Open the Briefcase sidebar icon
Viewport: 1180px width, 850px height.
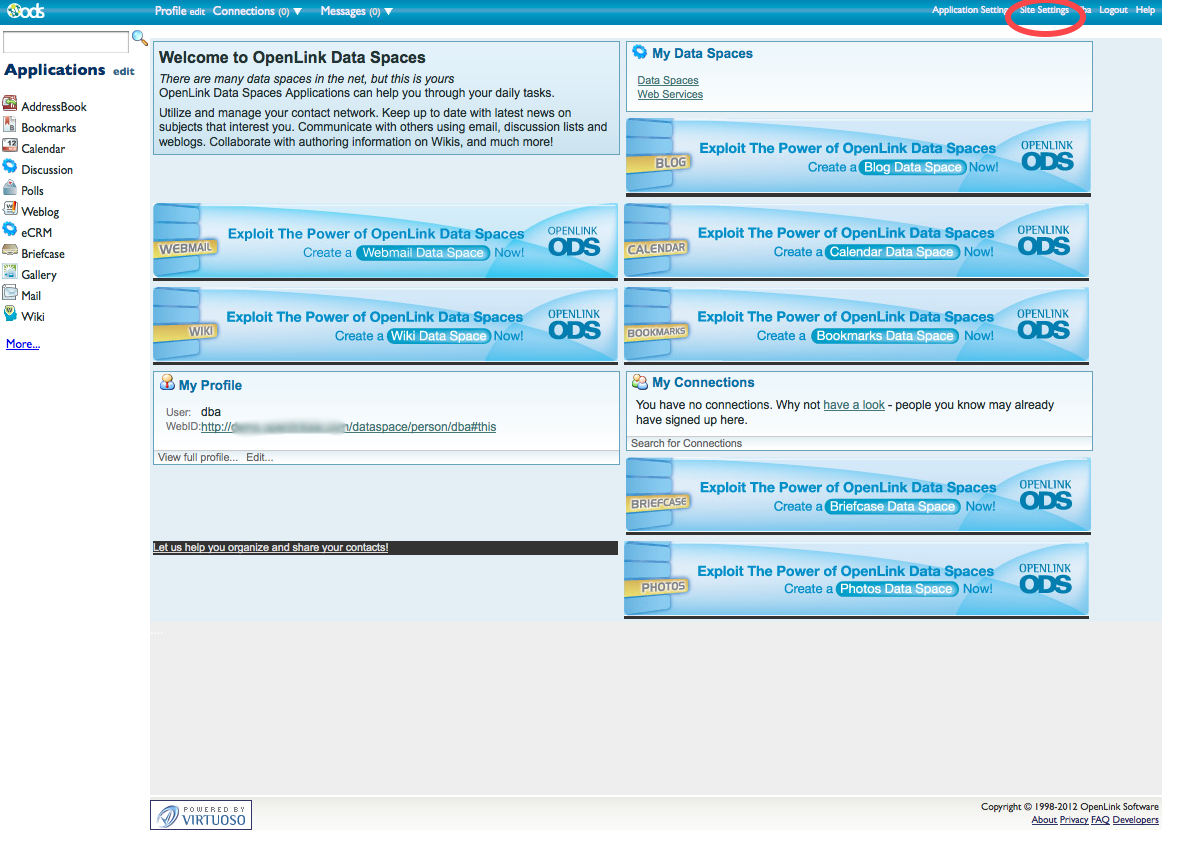10,252
